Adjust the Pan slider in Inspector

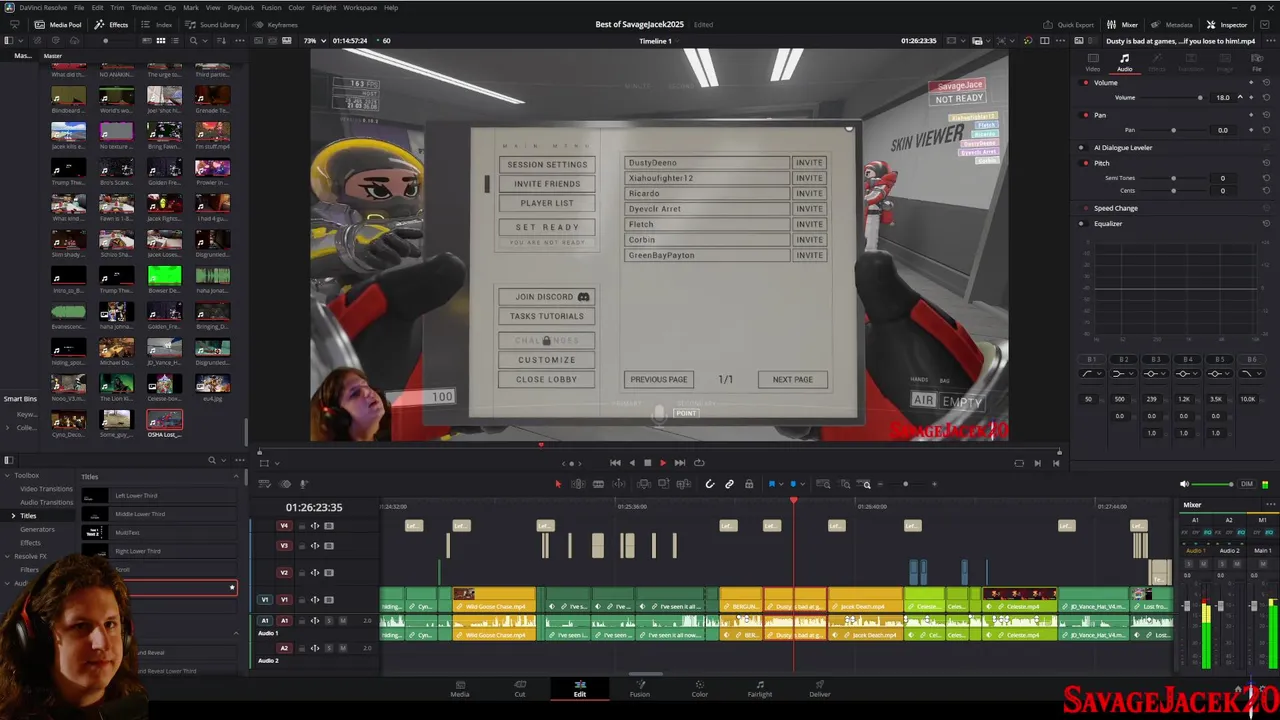tap(1172, 130)
